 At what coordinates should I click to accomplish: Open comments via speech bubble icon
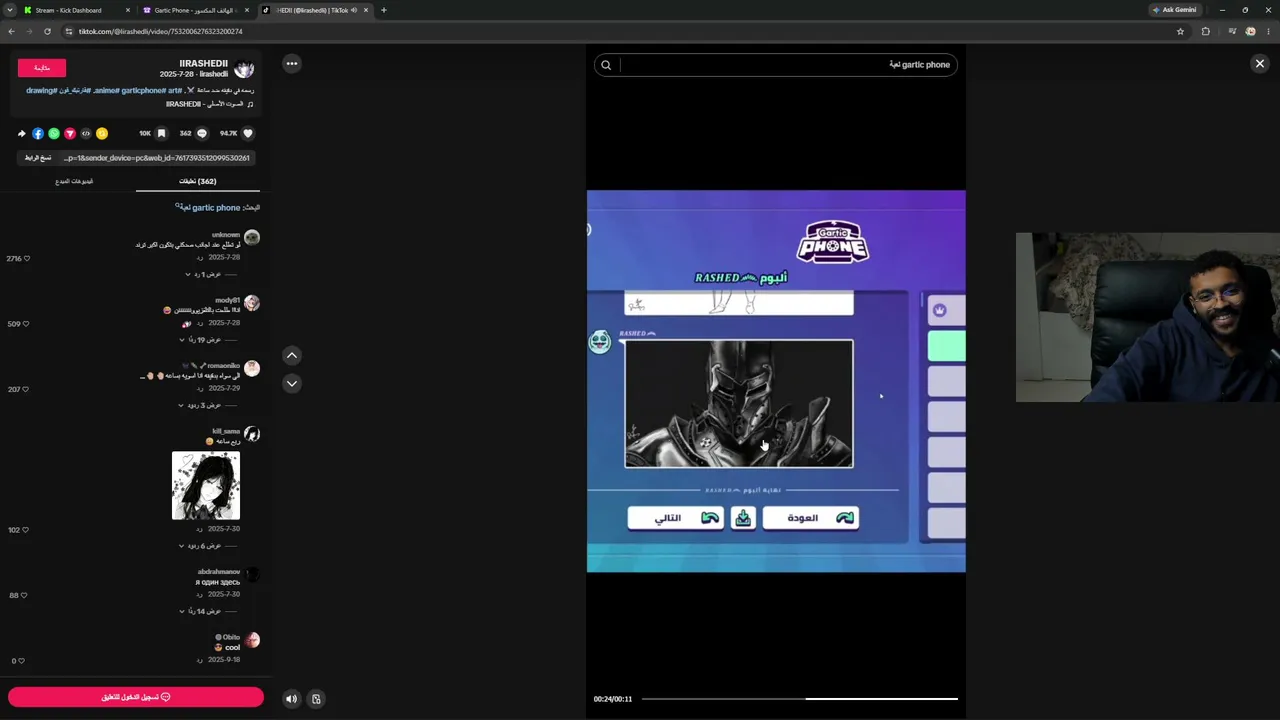click(202, 133)
